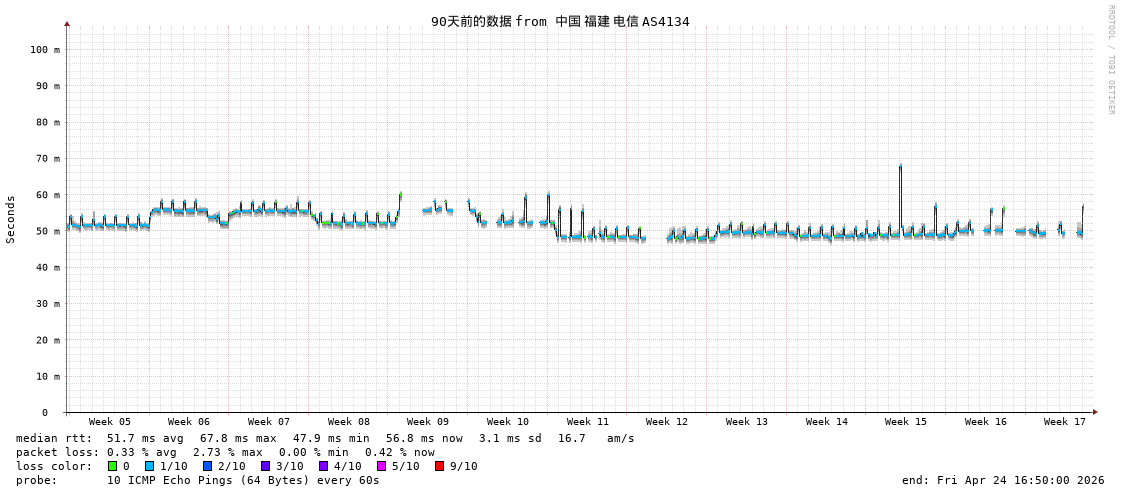
Task: Click the chart title mentioning AS4134
Action: (560, 21)
